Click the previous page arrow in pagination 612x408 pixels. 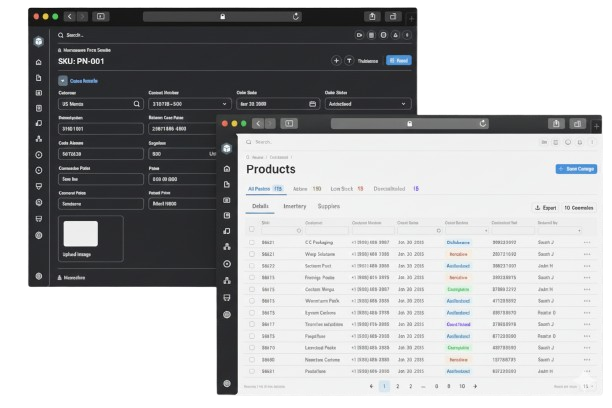[371, 386]
